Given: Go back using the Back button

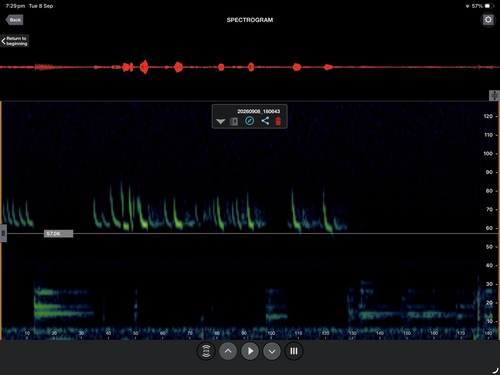Looking at the screenshot, I should point(15,20).
